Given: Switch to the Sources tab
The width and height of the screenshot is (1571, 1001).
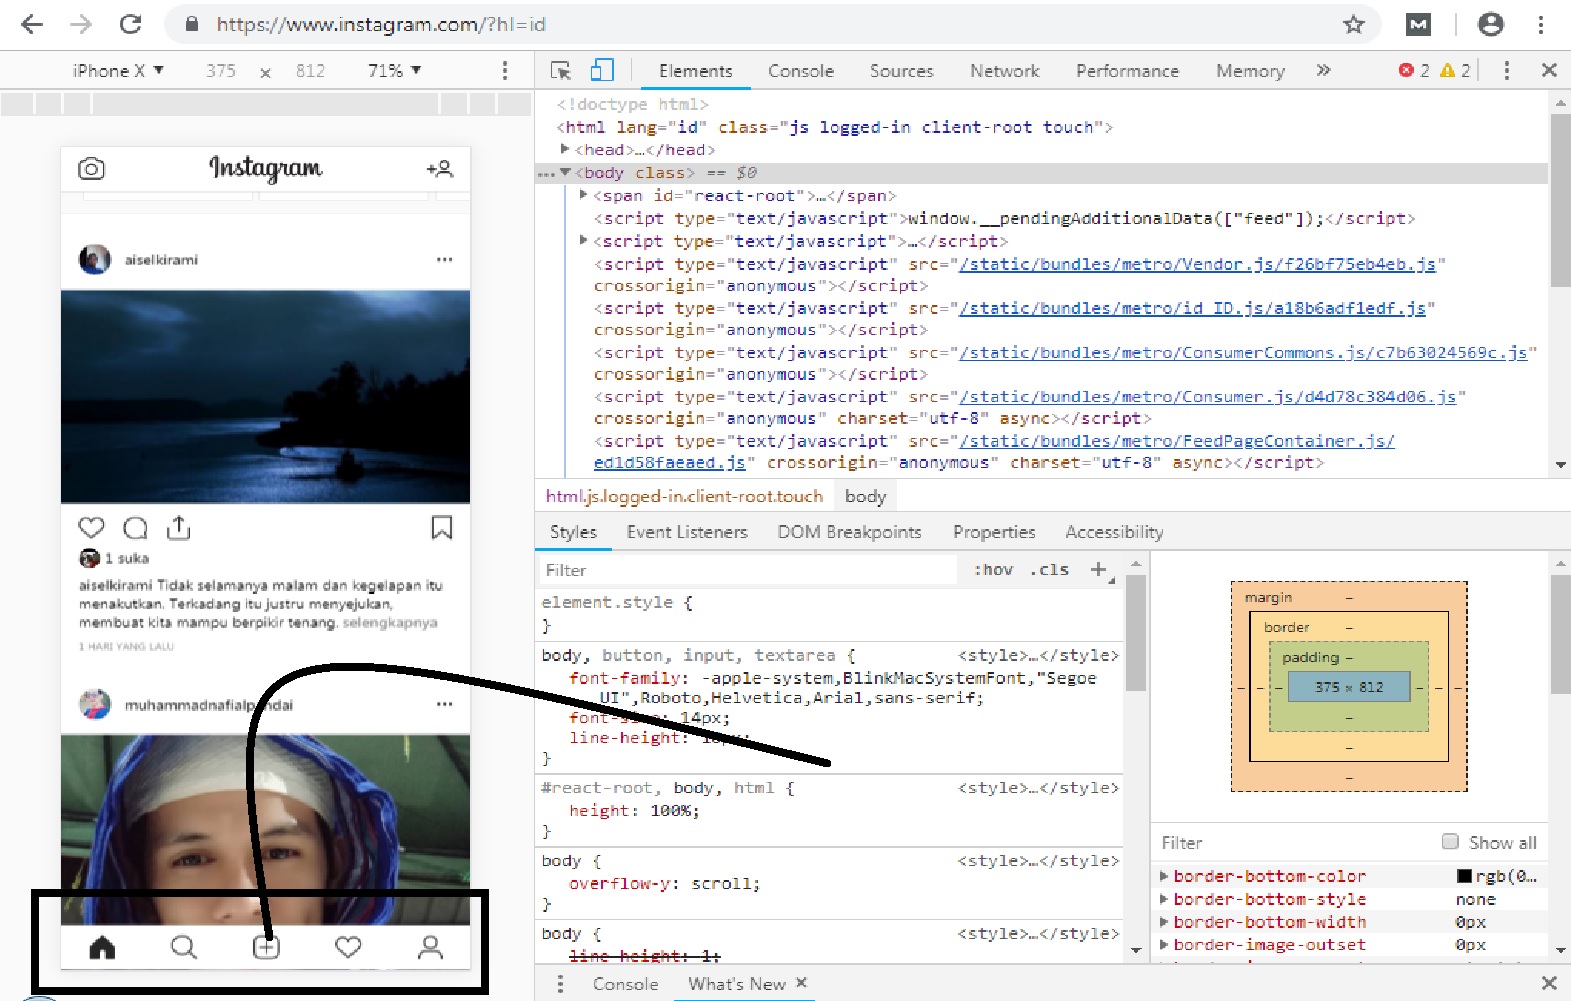Looking at the screenshot, I should click(x=902, y=71).
